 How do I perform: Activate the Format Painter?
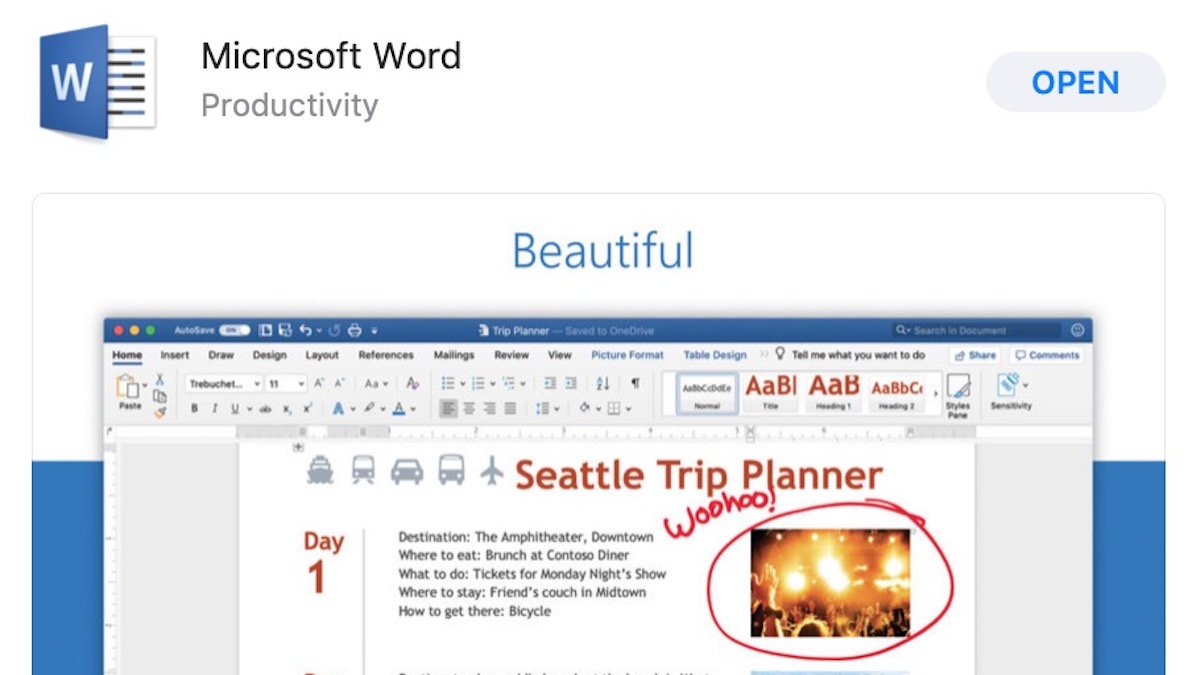click(160, 410)
